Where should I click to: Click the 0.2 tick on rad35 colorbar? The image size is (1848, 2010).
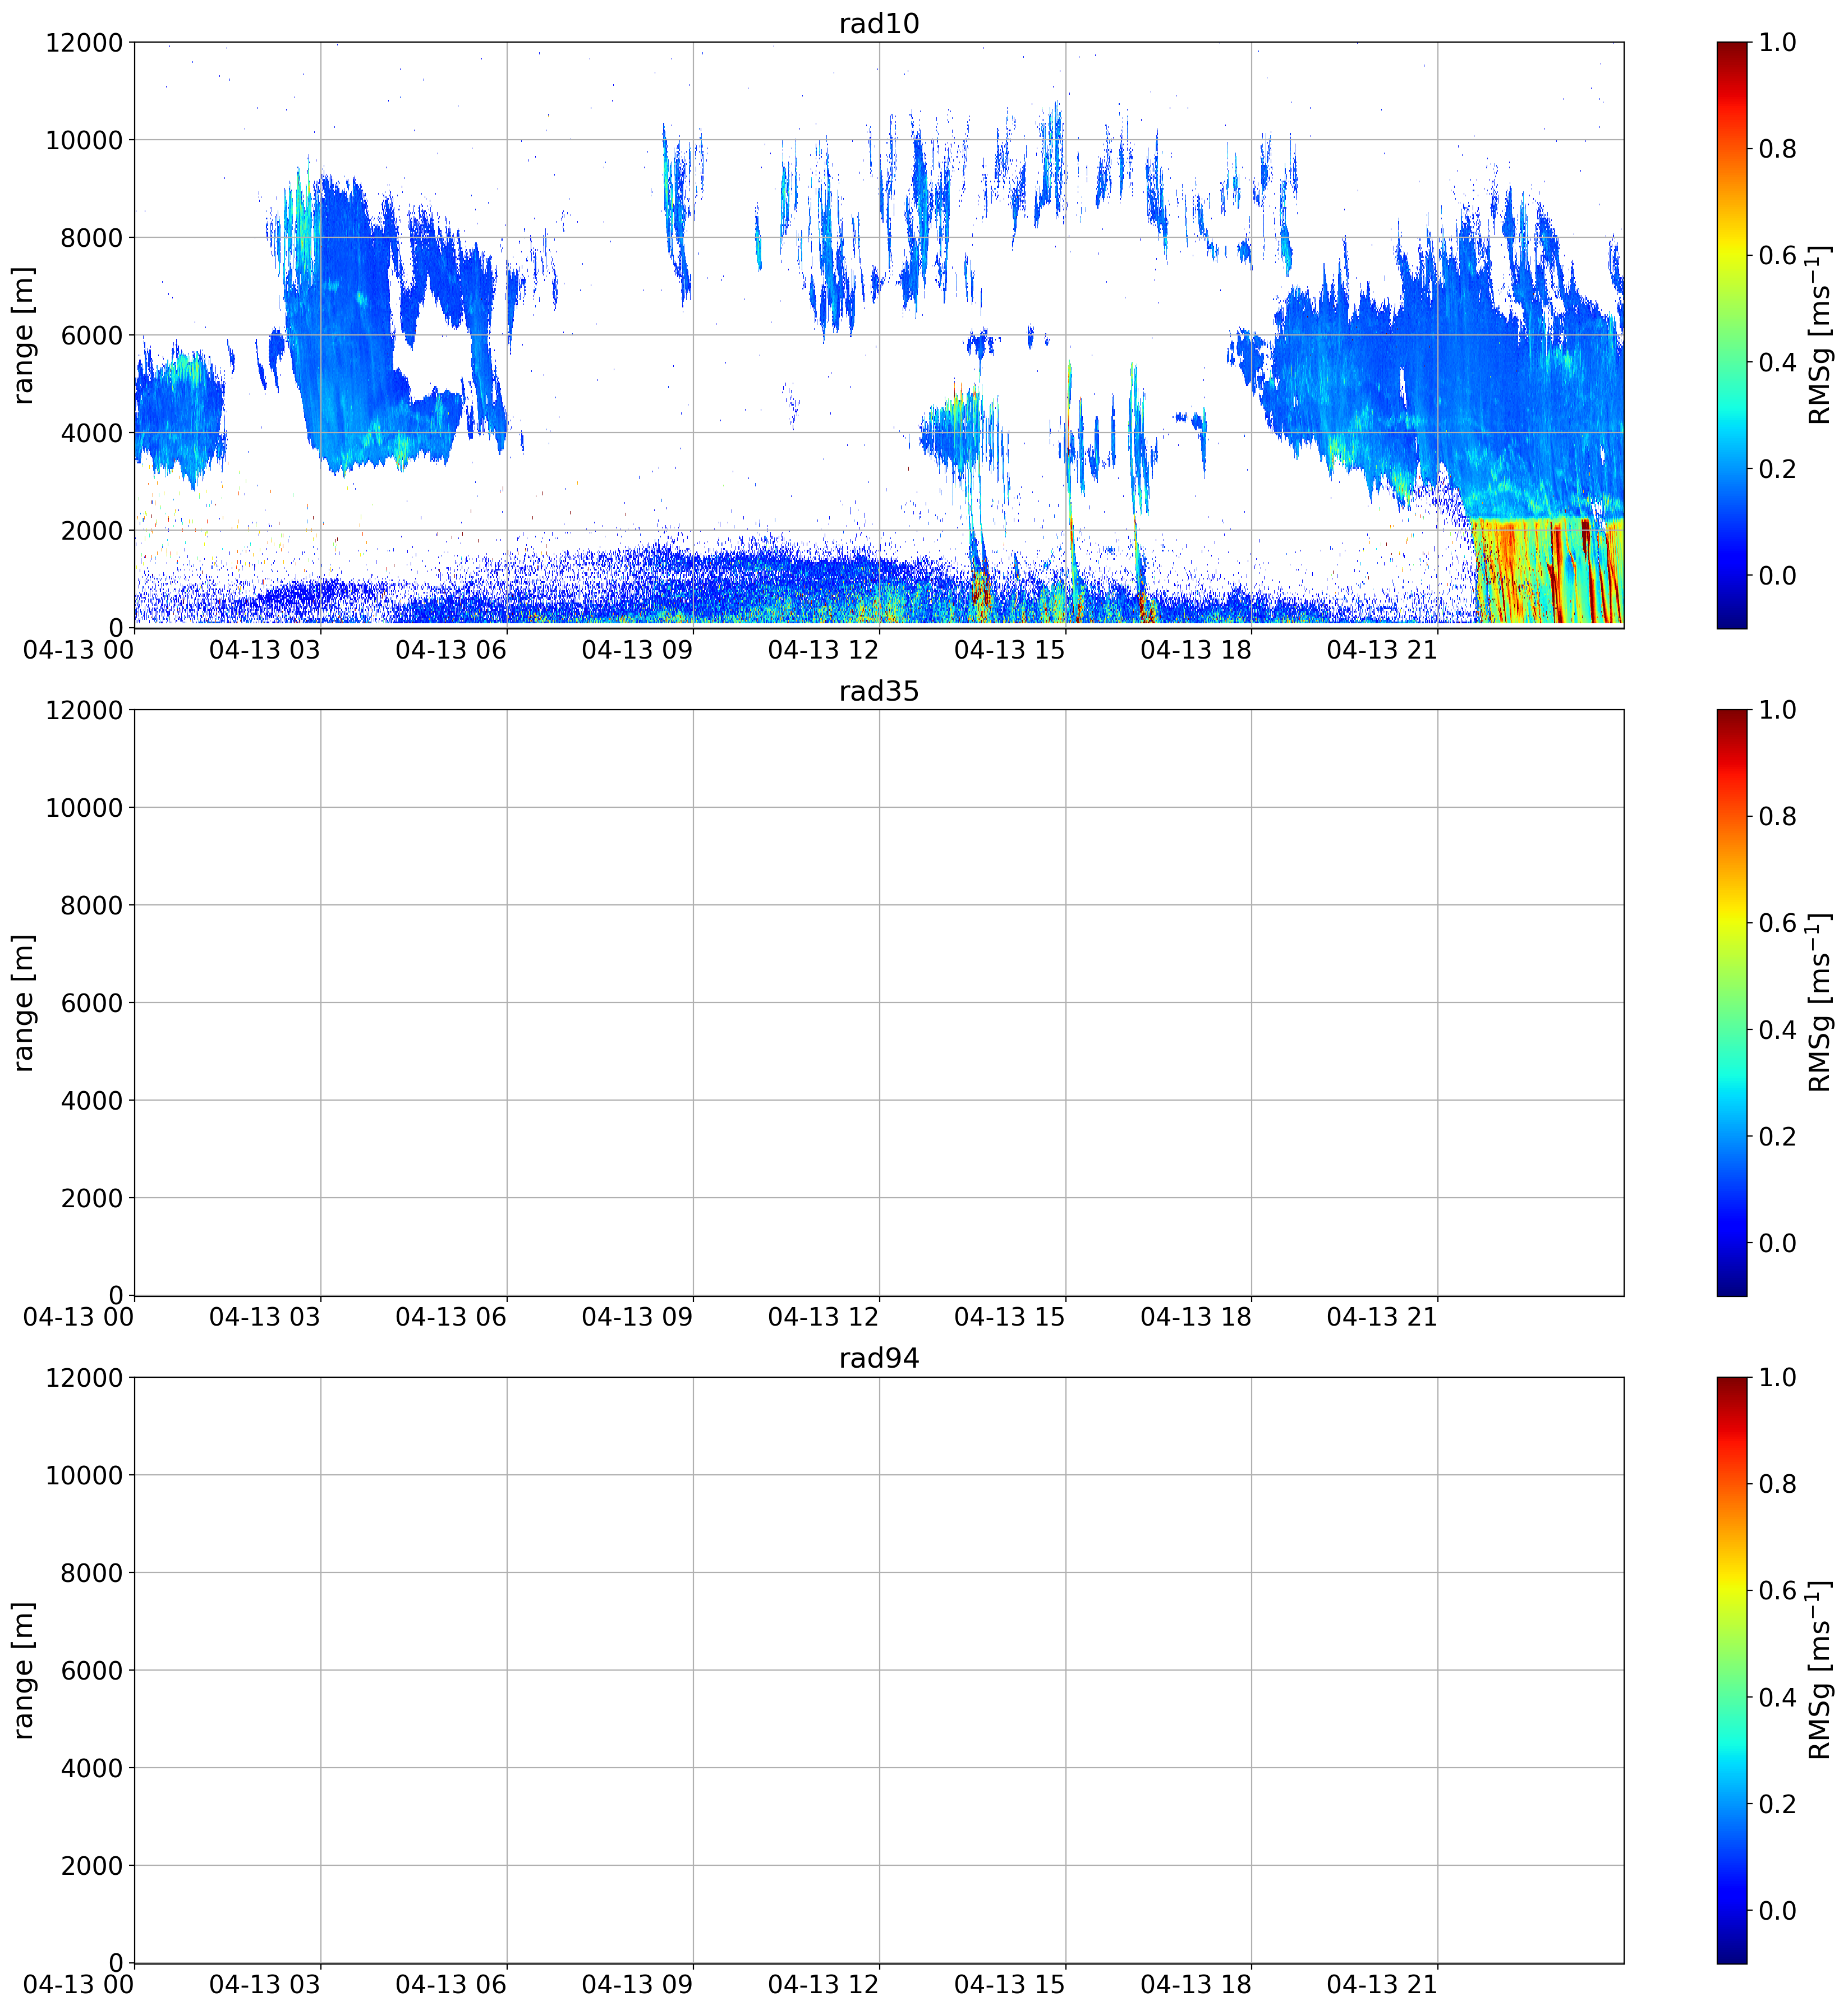click(1778, 1137)
